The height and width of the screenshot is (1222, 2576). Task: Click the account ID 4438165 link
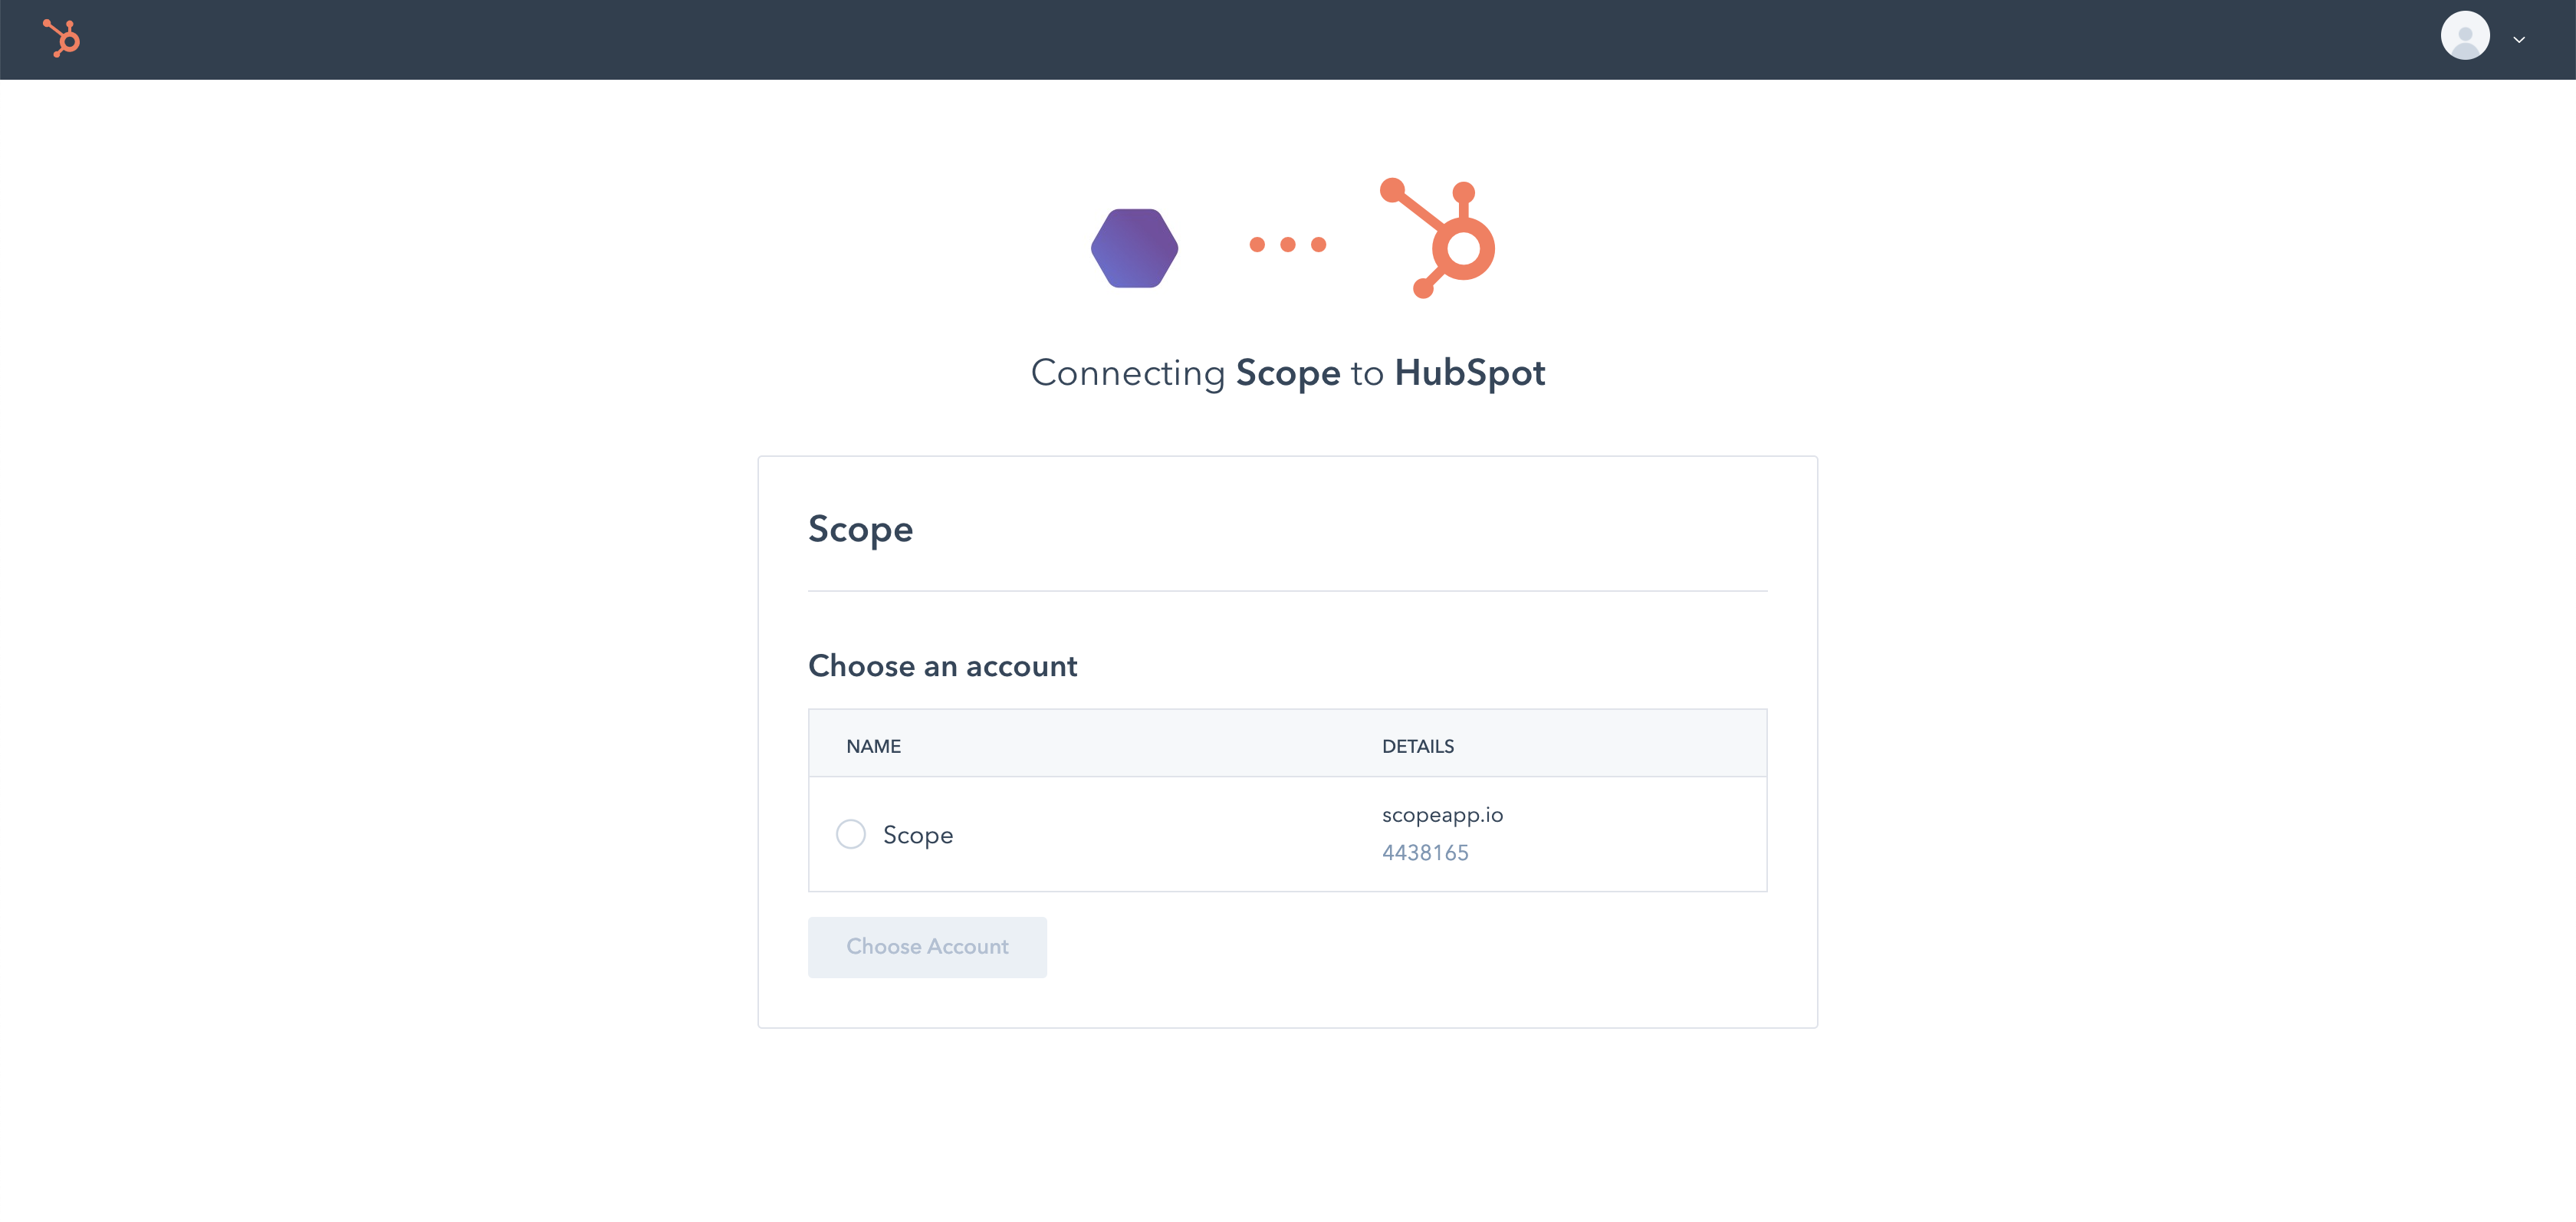(x=1425, y=853)
